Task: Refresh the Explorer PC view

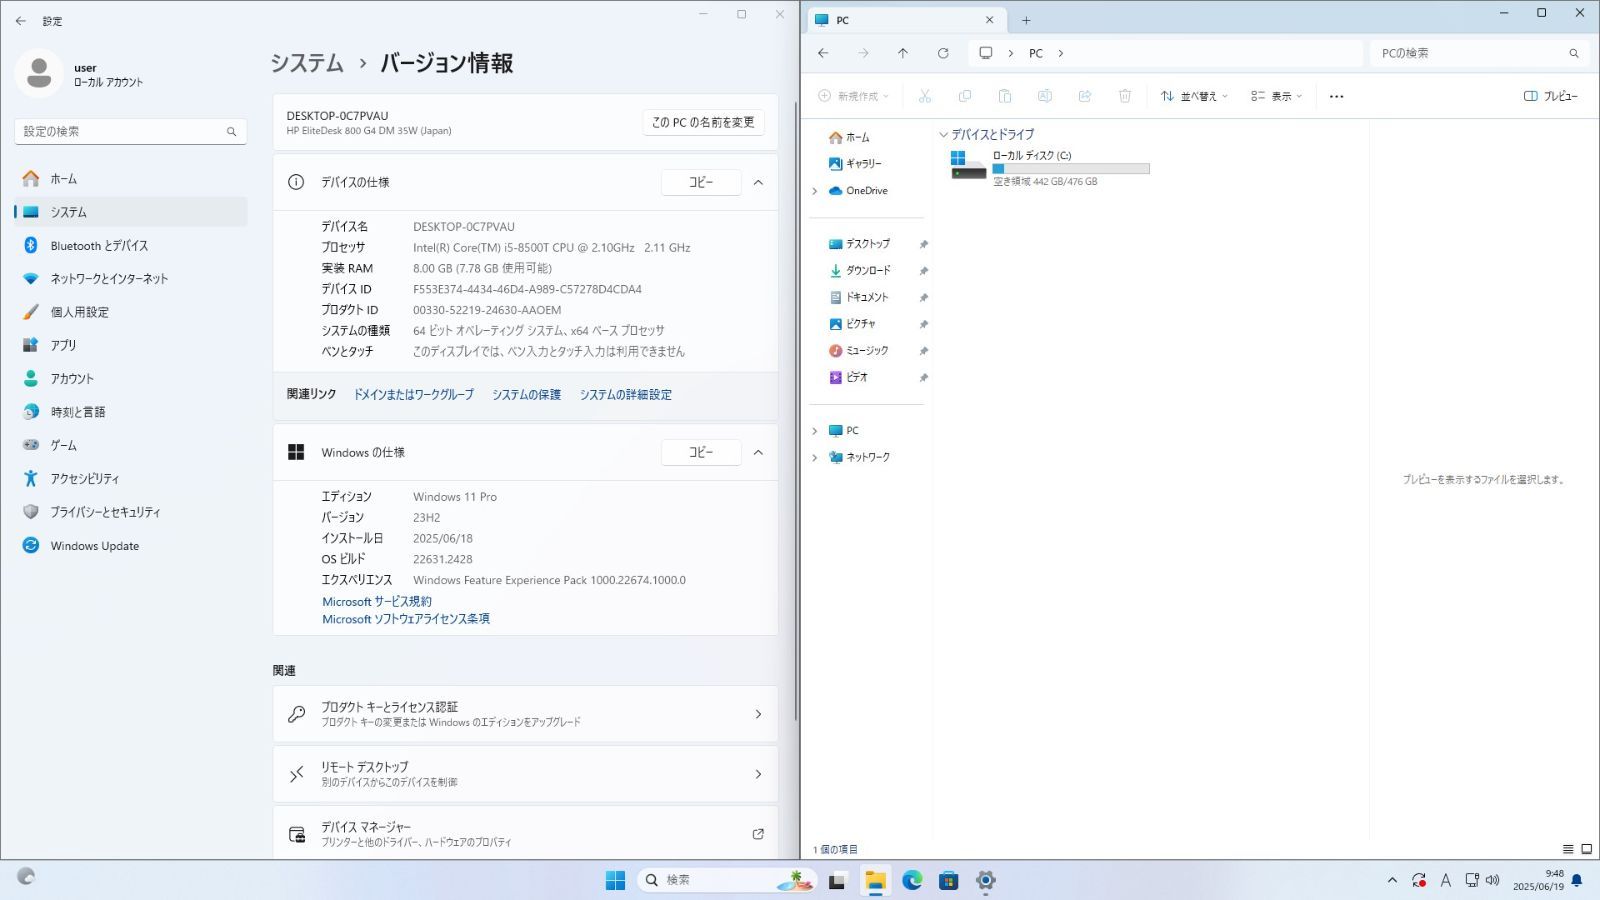Action: coord(943,53)
